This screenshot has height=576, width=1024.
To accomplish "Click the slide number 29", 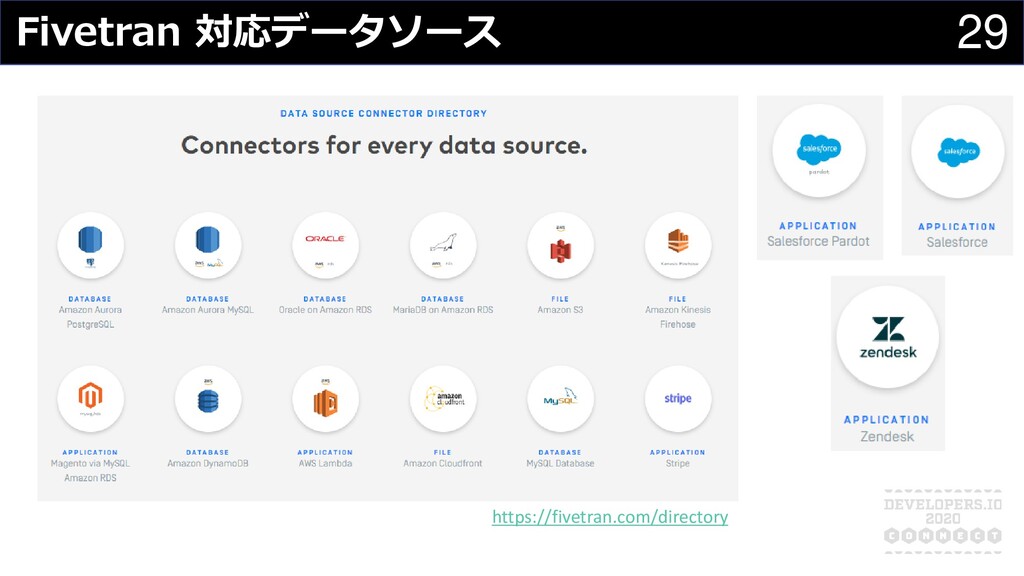I will coord(982,32).
